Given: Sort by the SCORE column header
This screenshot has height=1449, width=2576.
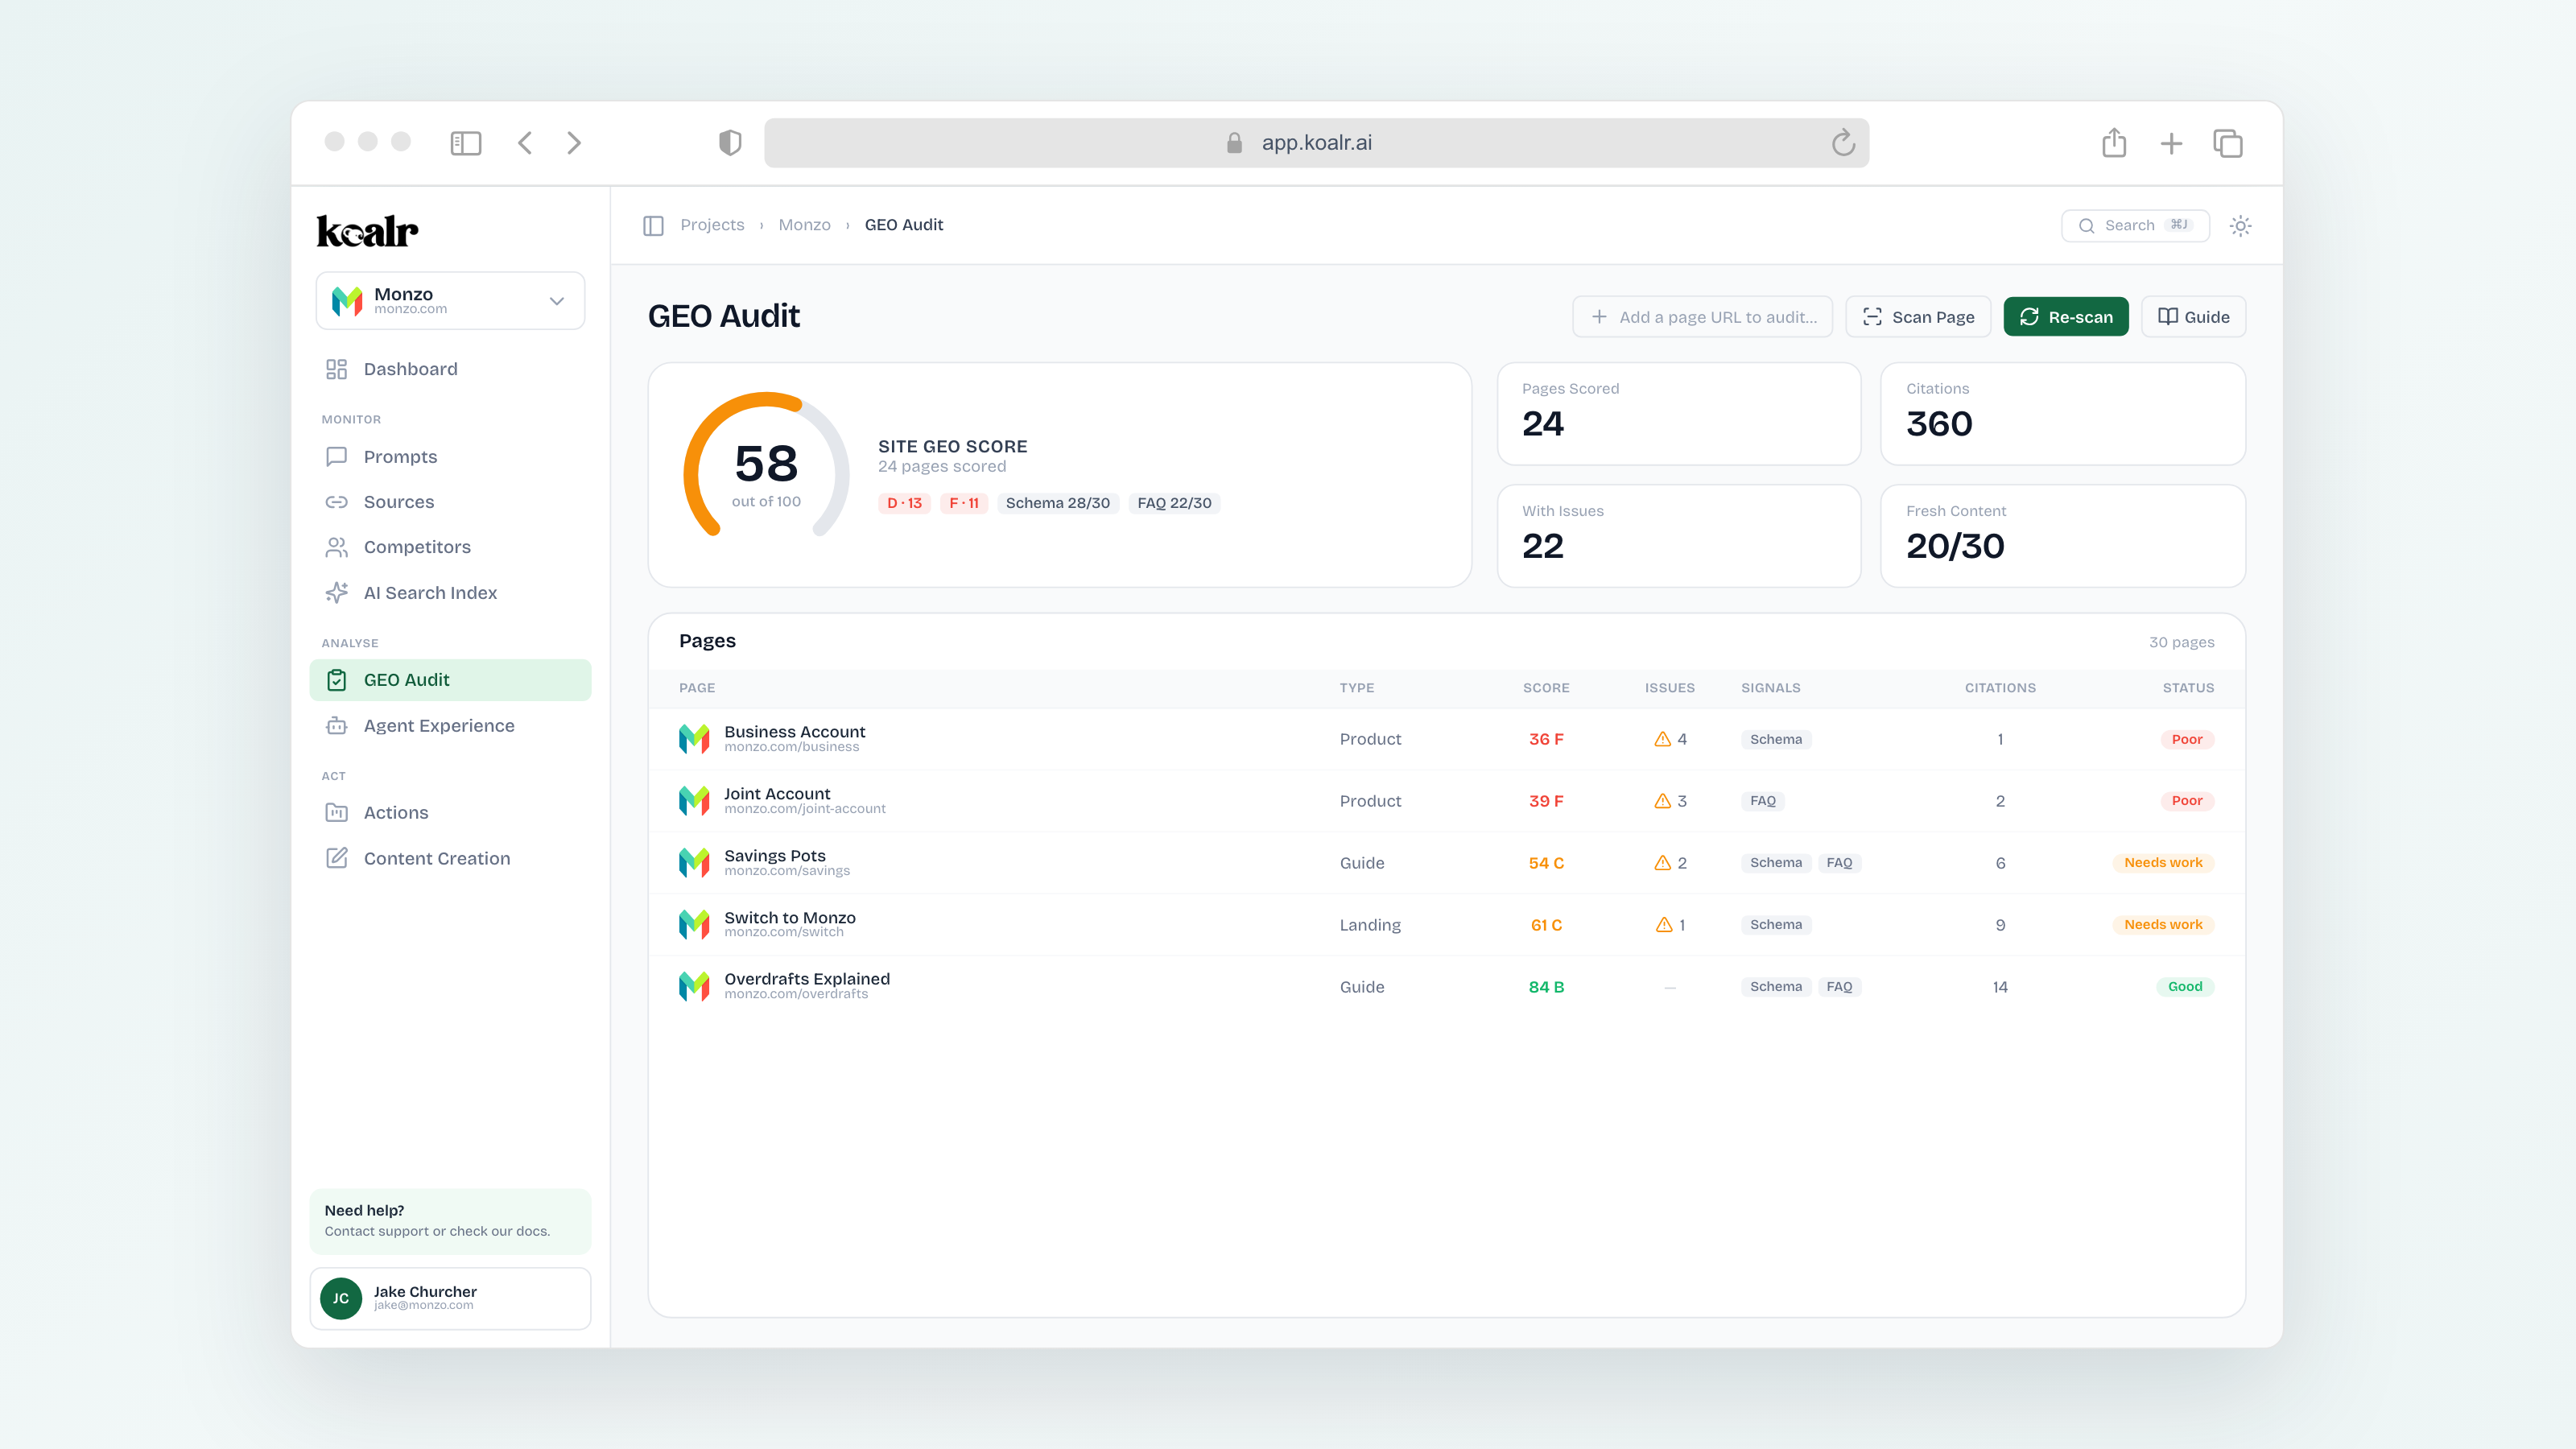Looking at the screenshot, I should pyautogui.click(x=1546, y=688).
